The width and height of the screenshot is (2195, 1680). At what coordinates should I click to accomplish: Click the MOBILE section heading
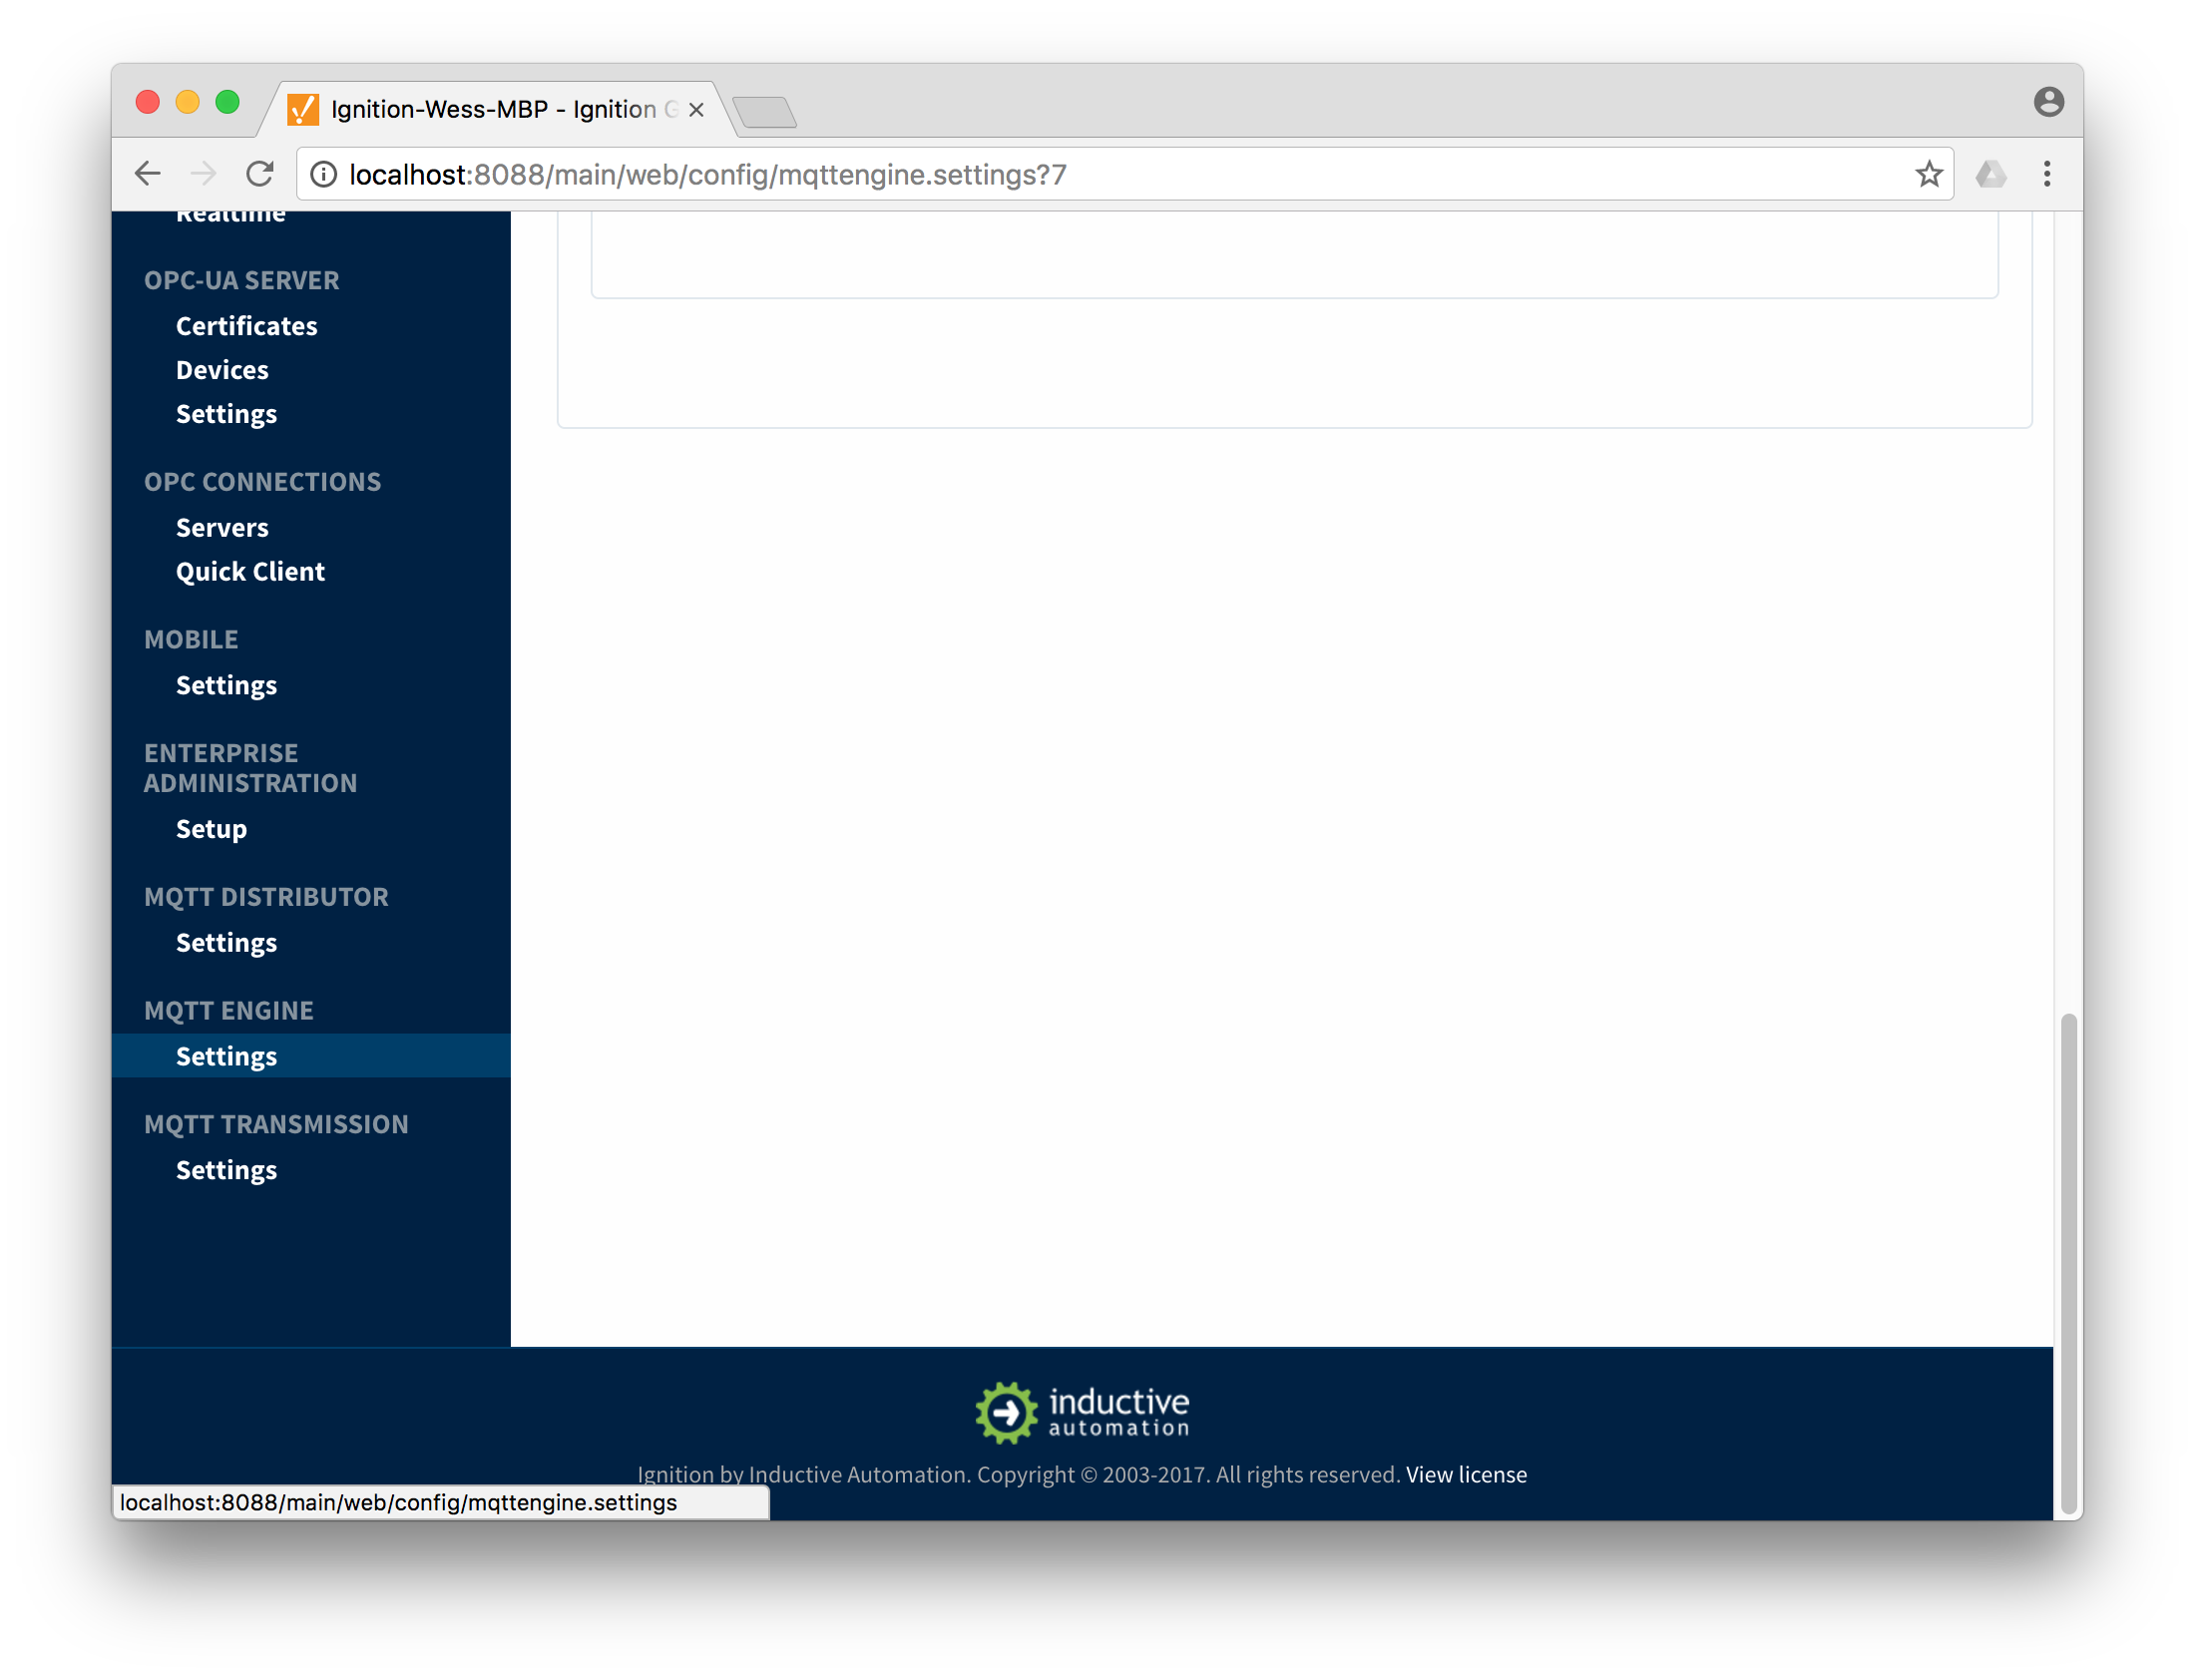pyautogui.click(x=191, y=639)
